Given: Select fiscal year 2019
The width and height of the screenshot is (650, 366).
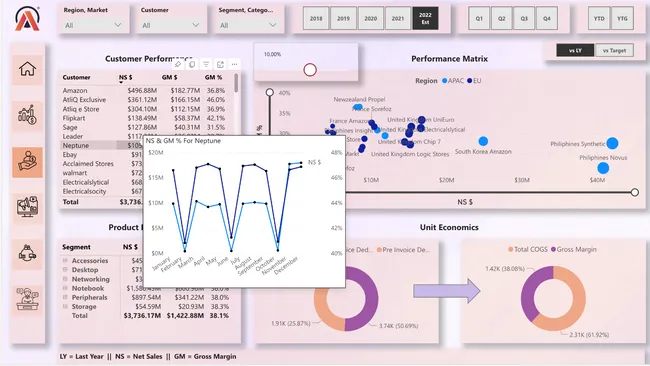Looking at the screenshot, I should tap(343, 19).
